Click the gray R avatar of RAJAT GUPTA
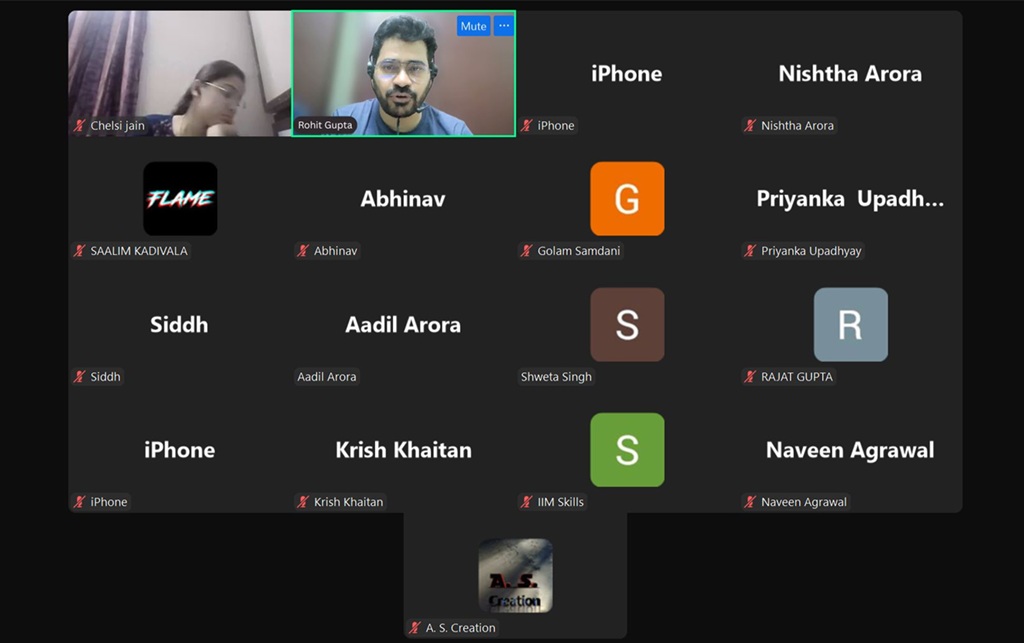 [x=850, y=324]
